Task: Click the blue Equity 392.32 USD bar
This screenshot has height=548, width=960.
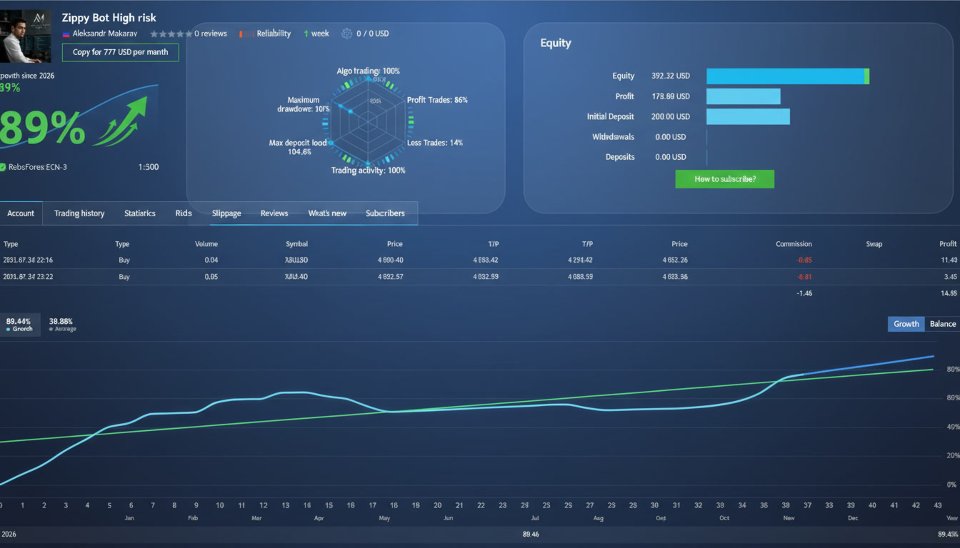Action: click(787, 76)
